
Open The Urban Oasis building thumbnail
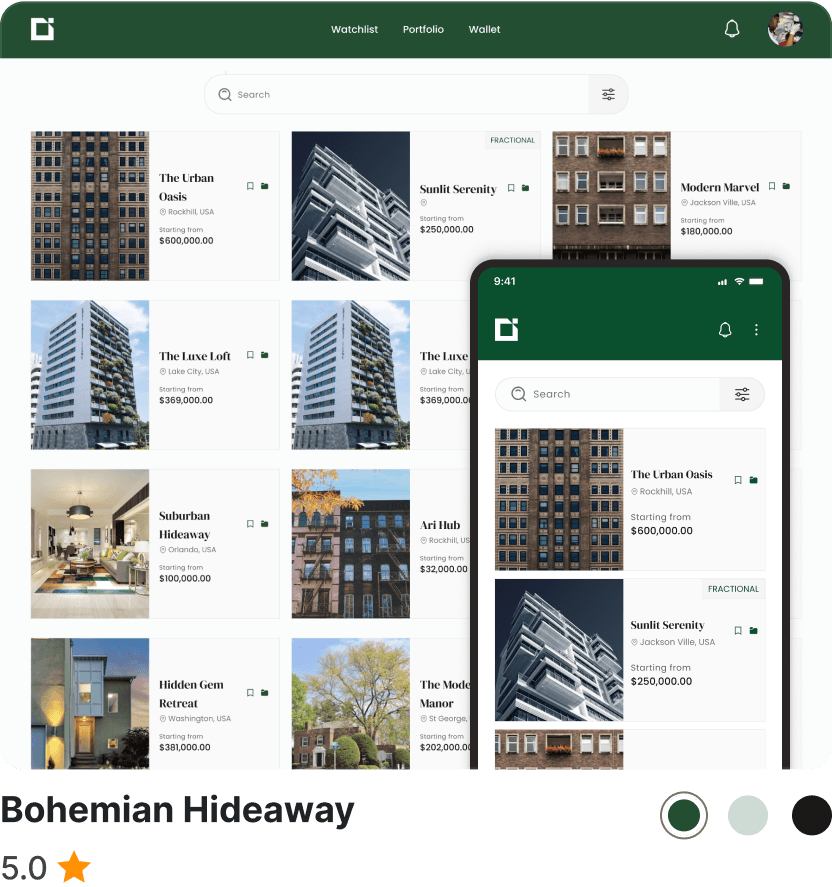coord(90,206)
